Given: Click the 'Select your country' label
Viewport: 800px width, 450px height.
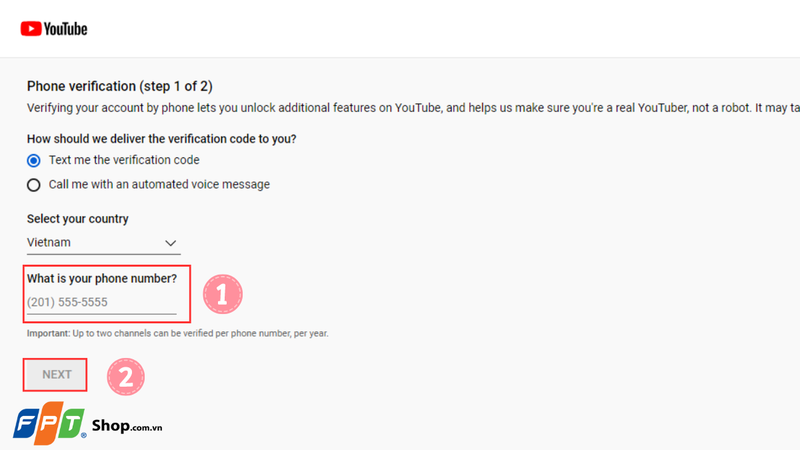Looking at the screenshot, I should [x=77, y=219].
